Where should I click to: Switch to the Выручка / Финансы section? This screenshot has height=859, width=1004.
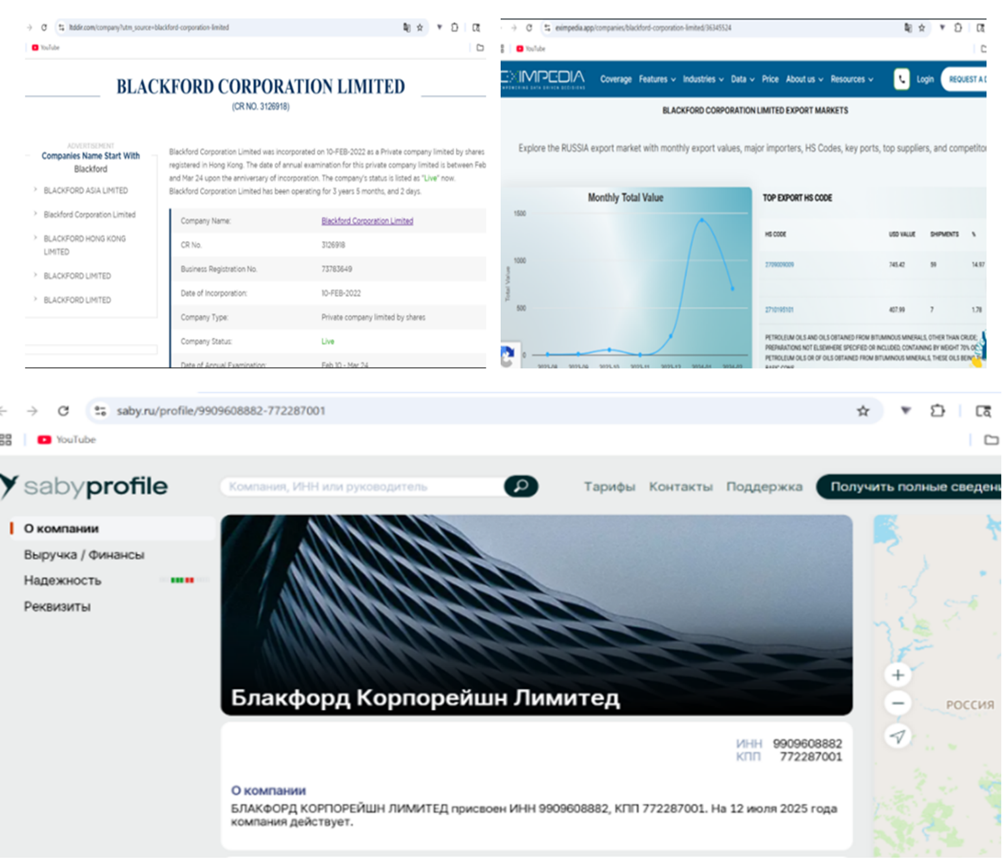(84, 554)
